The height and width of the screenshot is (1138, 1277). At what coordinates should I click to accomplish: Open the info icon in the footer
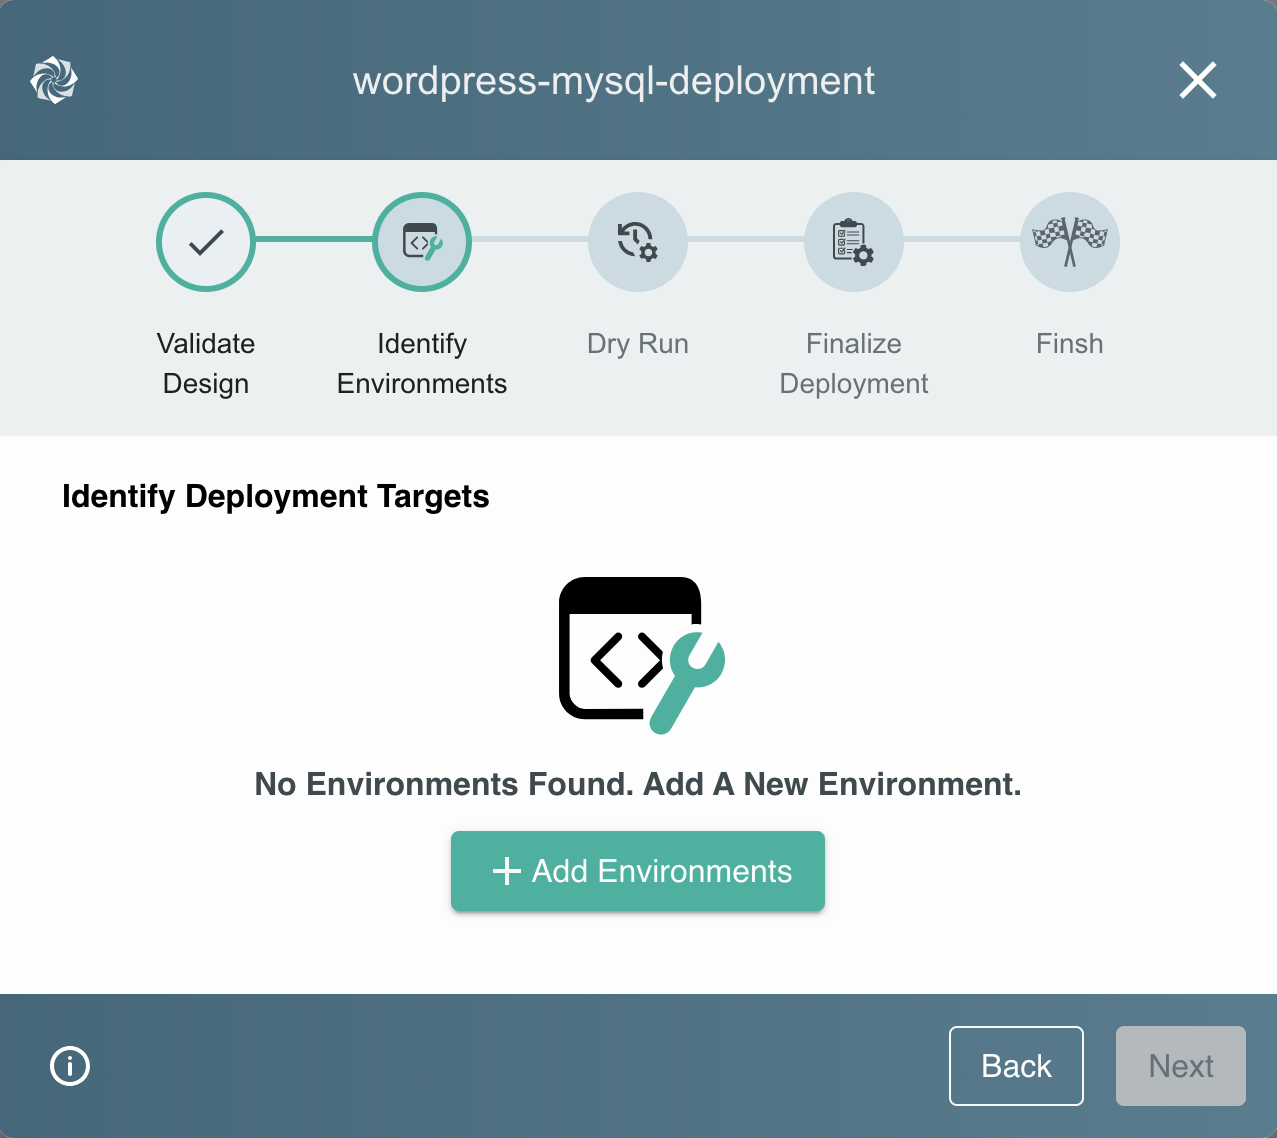(69, 1066)
